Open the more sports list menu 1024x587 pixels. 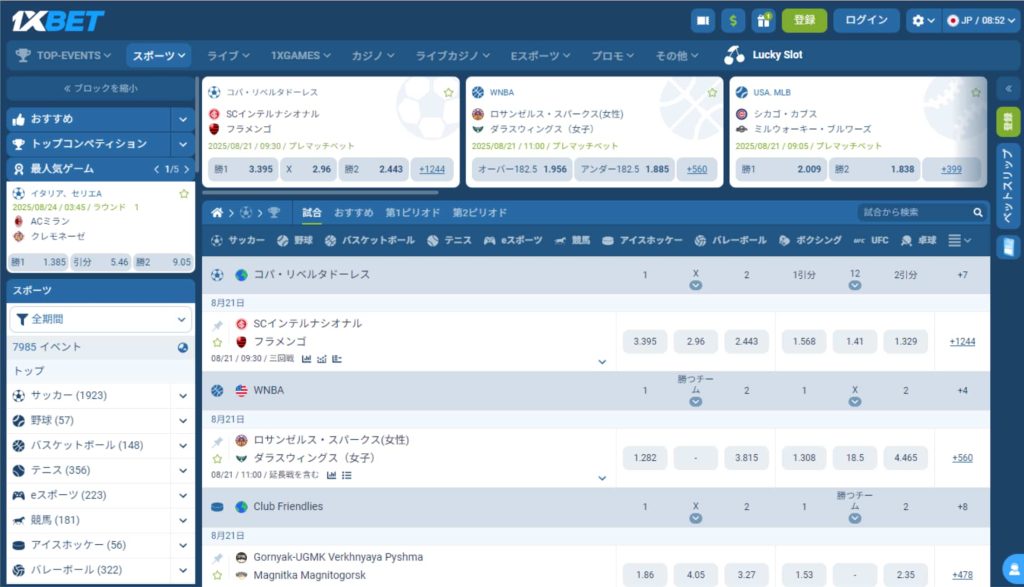[959, 240]
